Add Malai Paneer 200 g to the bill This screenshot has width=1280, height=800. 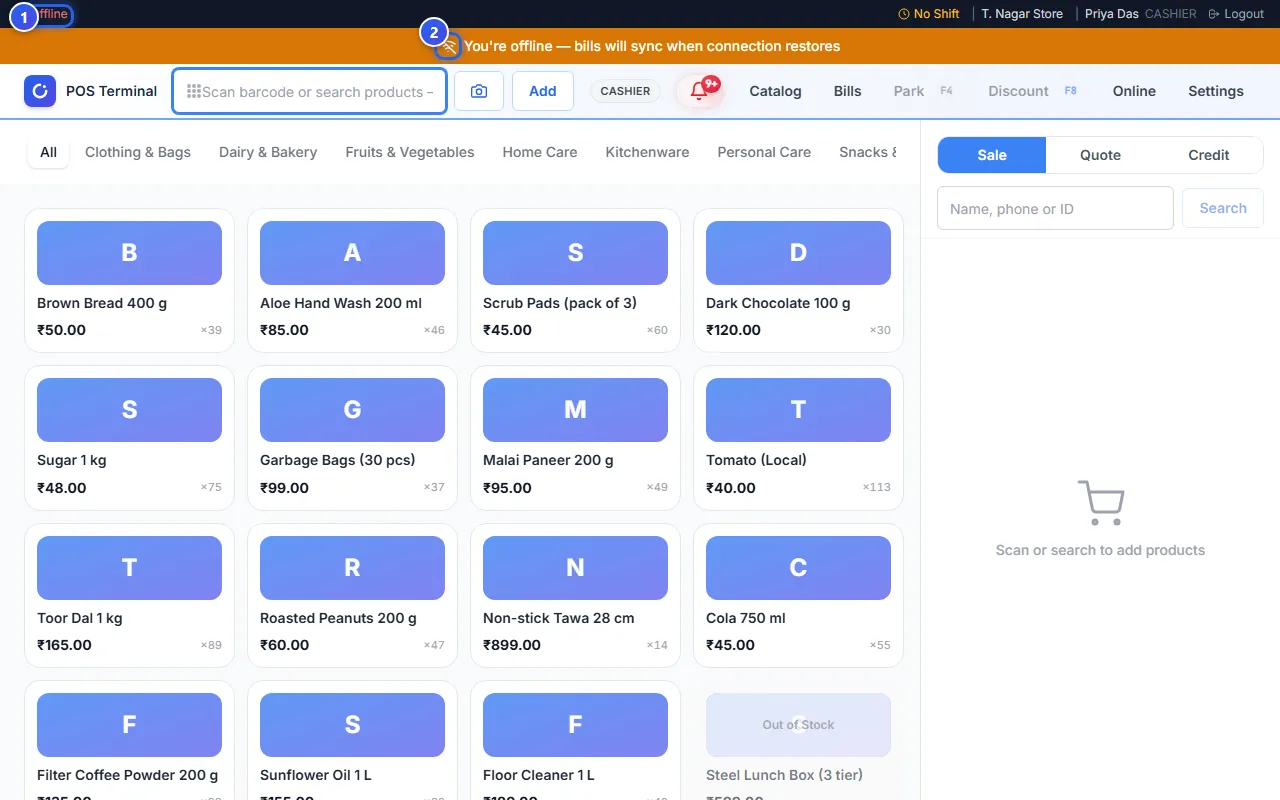tap(575, 438)
